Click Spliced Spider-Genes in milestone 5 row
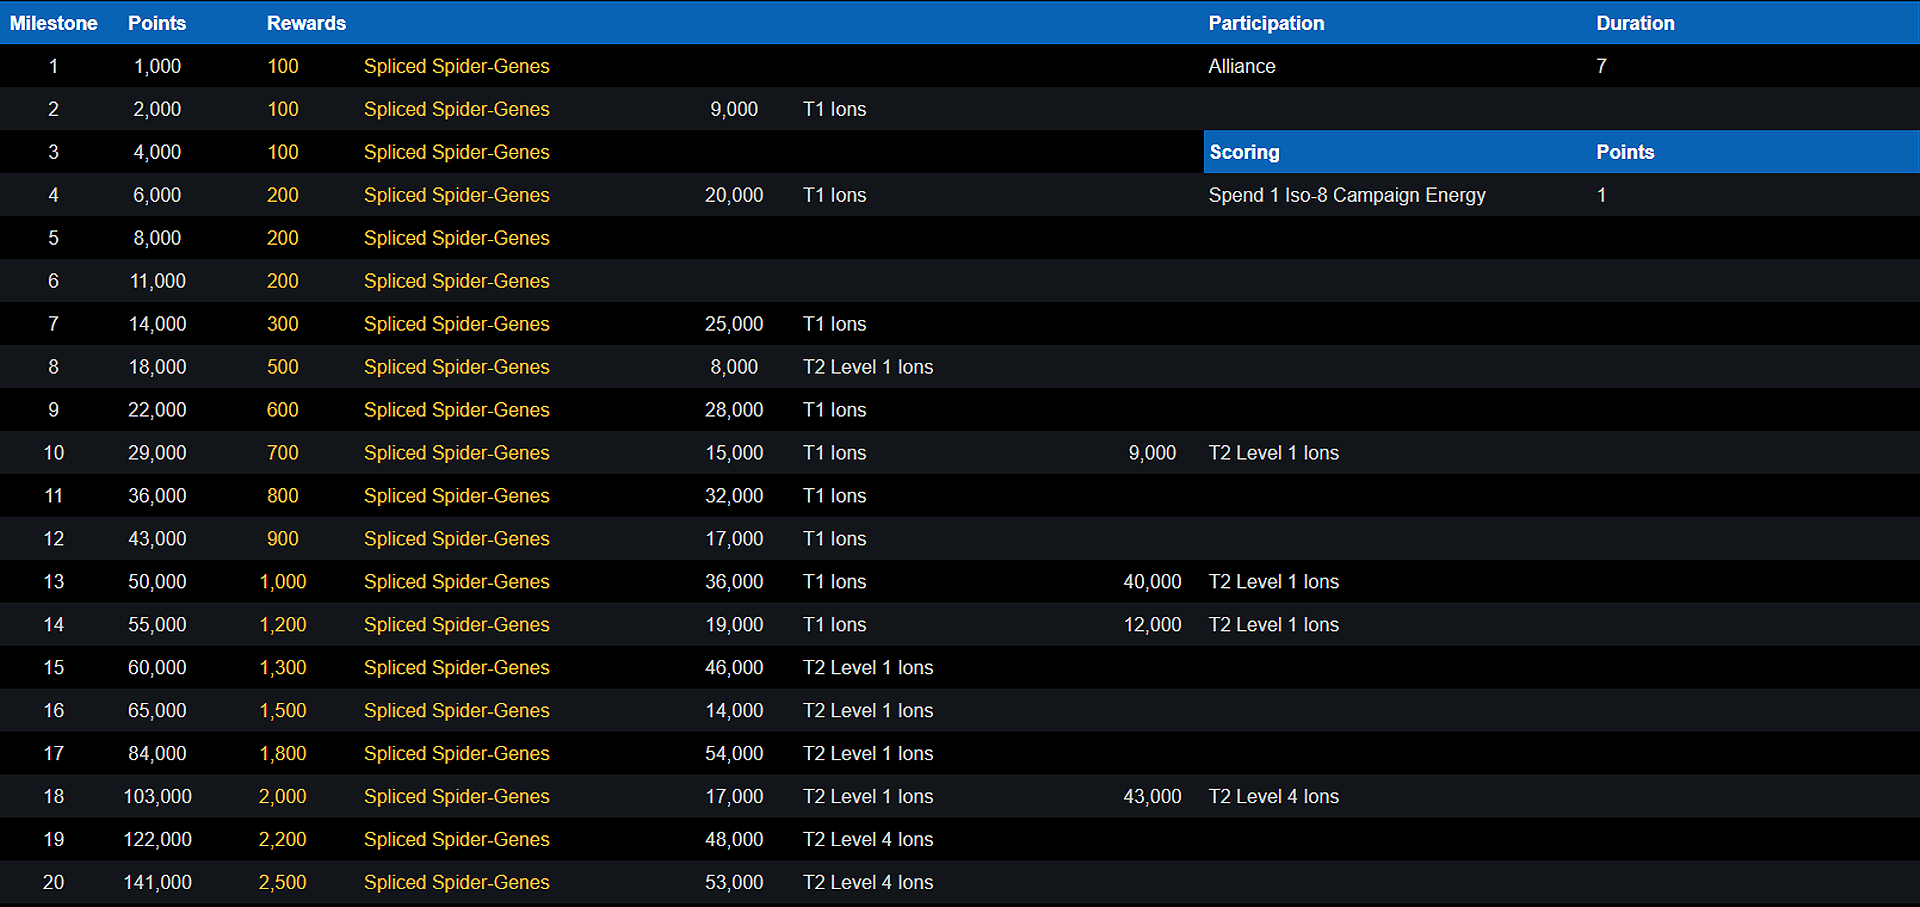The width and height of the screenshot is (1920, 907). pyautogui.click(x=457, y=238)
